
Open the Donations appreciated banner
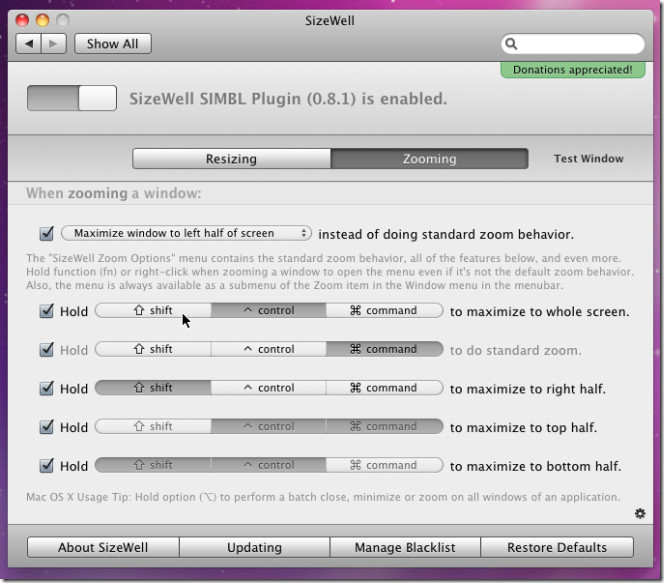573,70
